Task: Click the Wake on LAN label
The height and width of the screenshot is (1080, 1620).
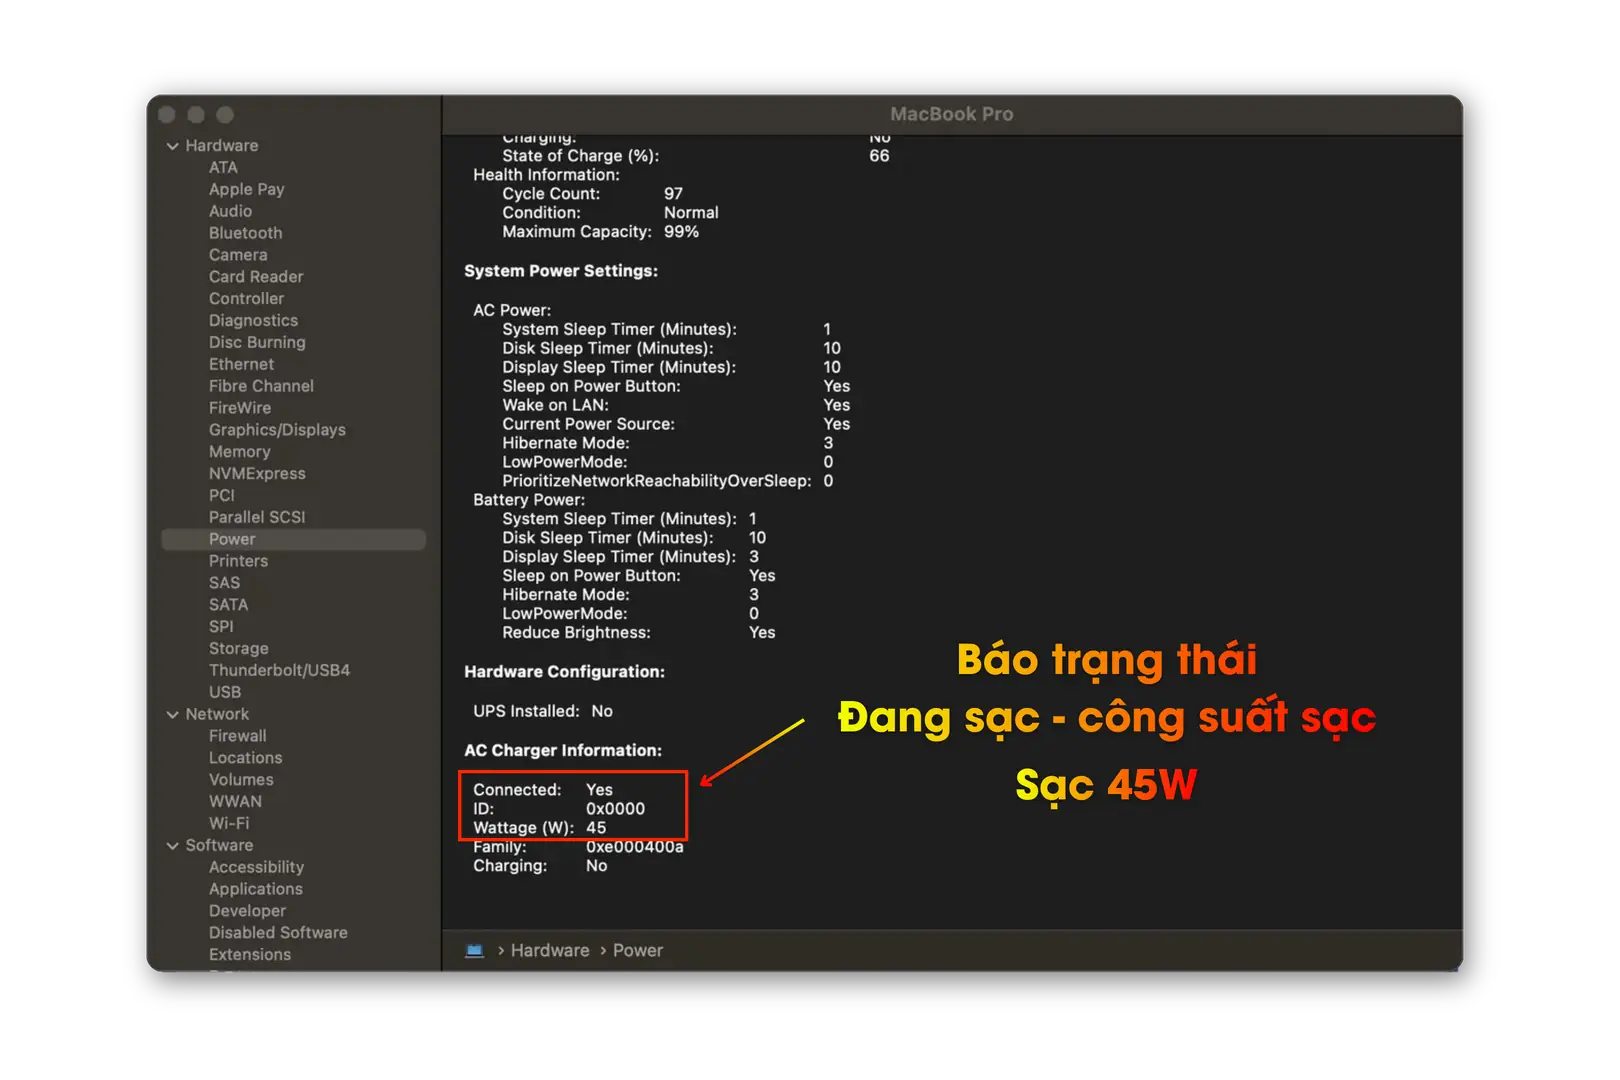Action: (555, 406)
